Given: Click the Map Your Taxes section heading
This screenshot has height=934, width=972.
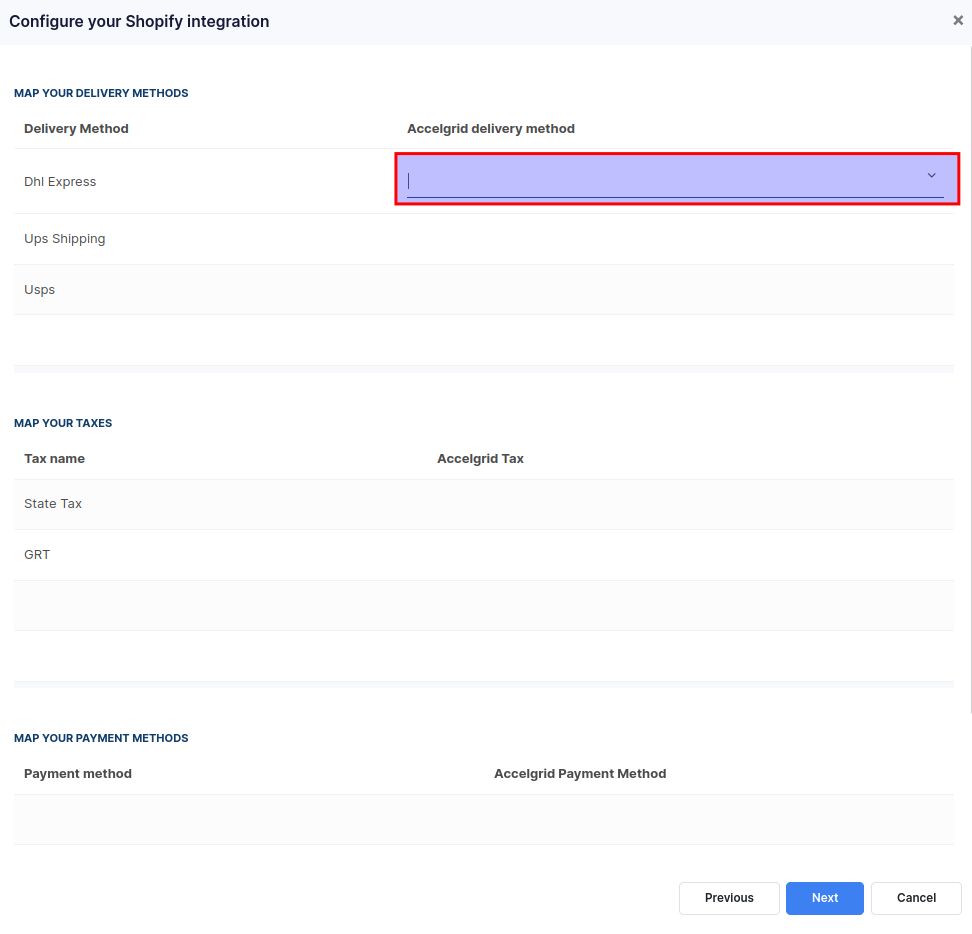Looking at the screenshot, I should (63, 423).
